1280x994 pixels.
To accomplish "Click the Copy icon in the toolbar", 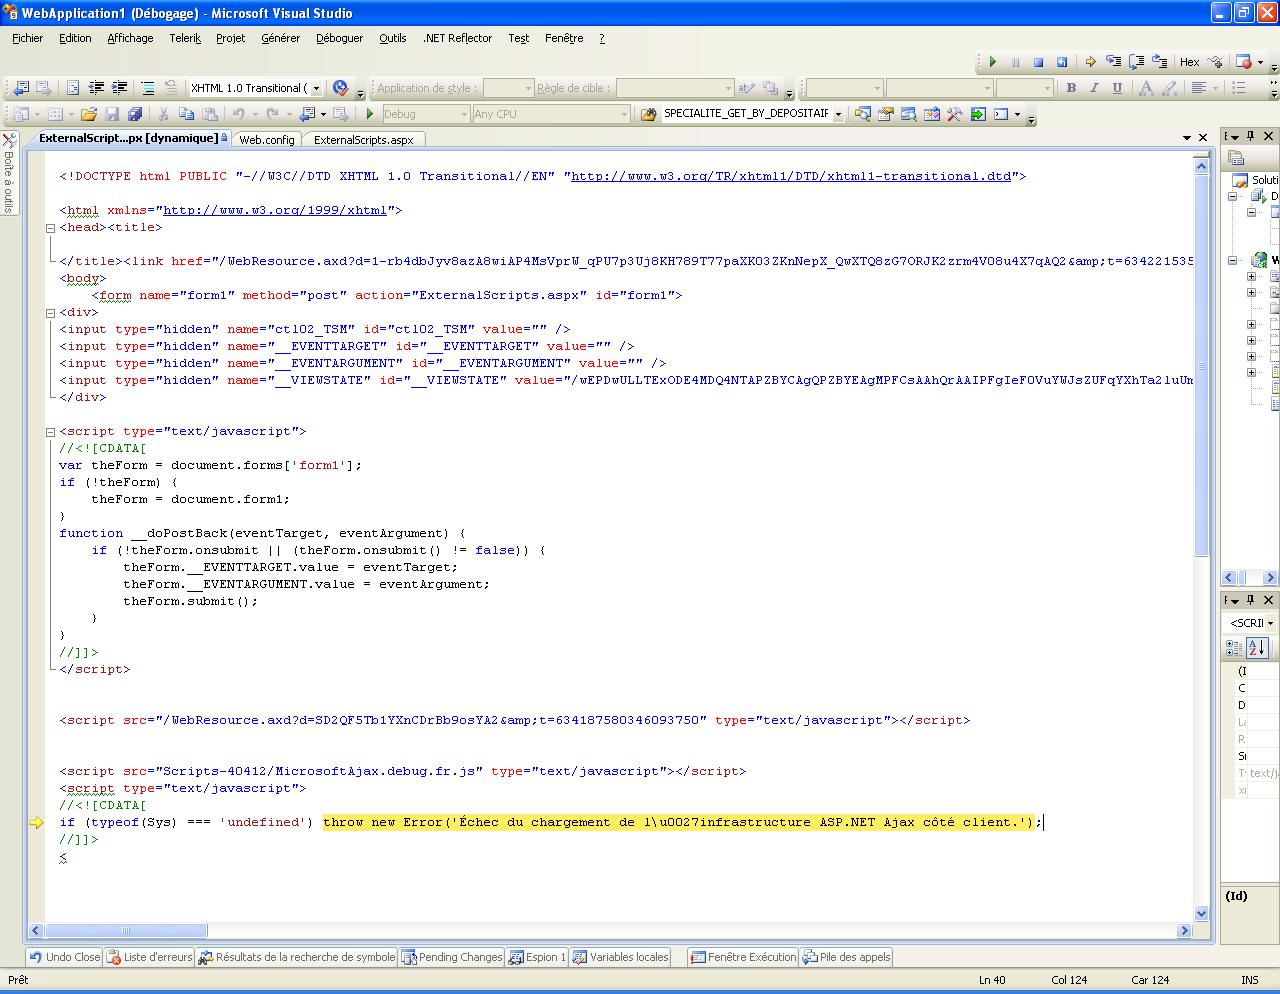I will pyautogui.click(x=187, y=114).
